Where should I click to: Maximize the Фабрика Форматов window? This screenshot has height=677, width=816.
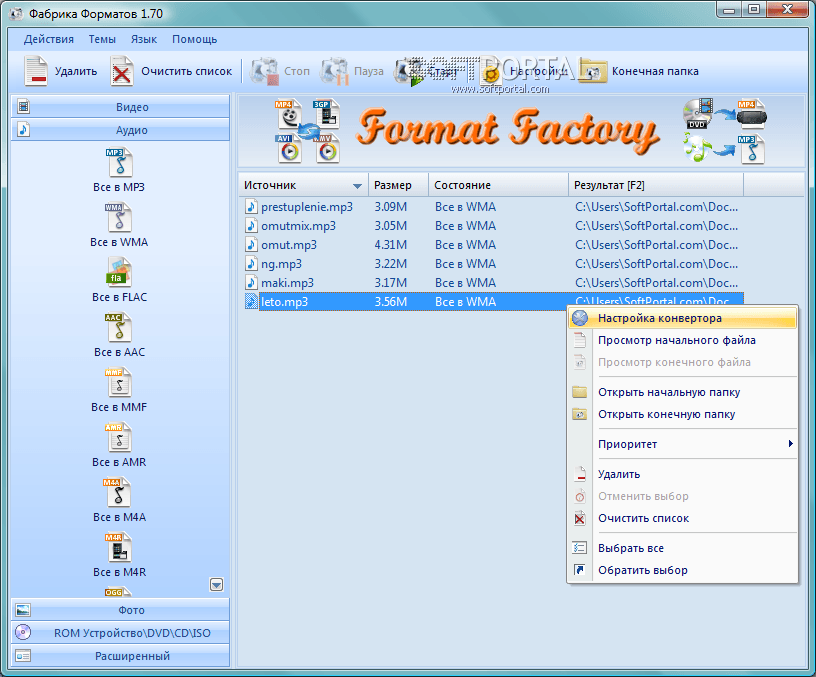[x=754, y=9]
